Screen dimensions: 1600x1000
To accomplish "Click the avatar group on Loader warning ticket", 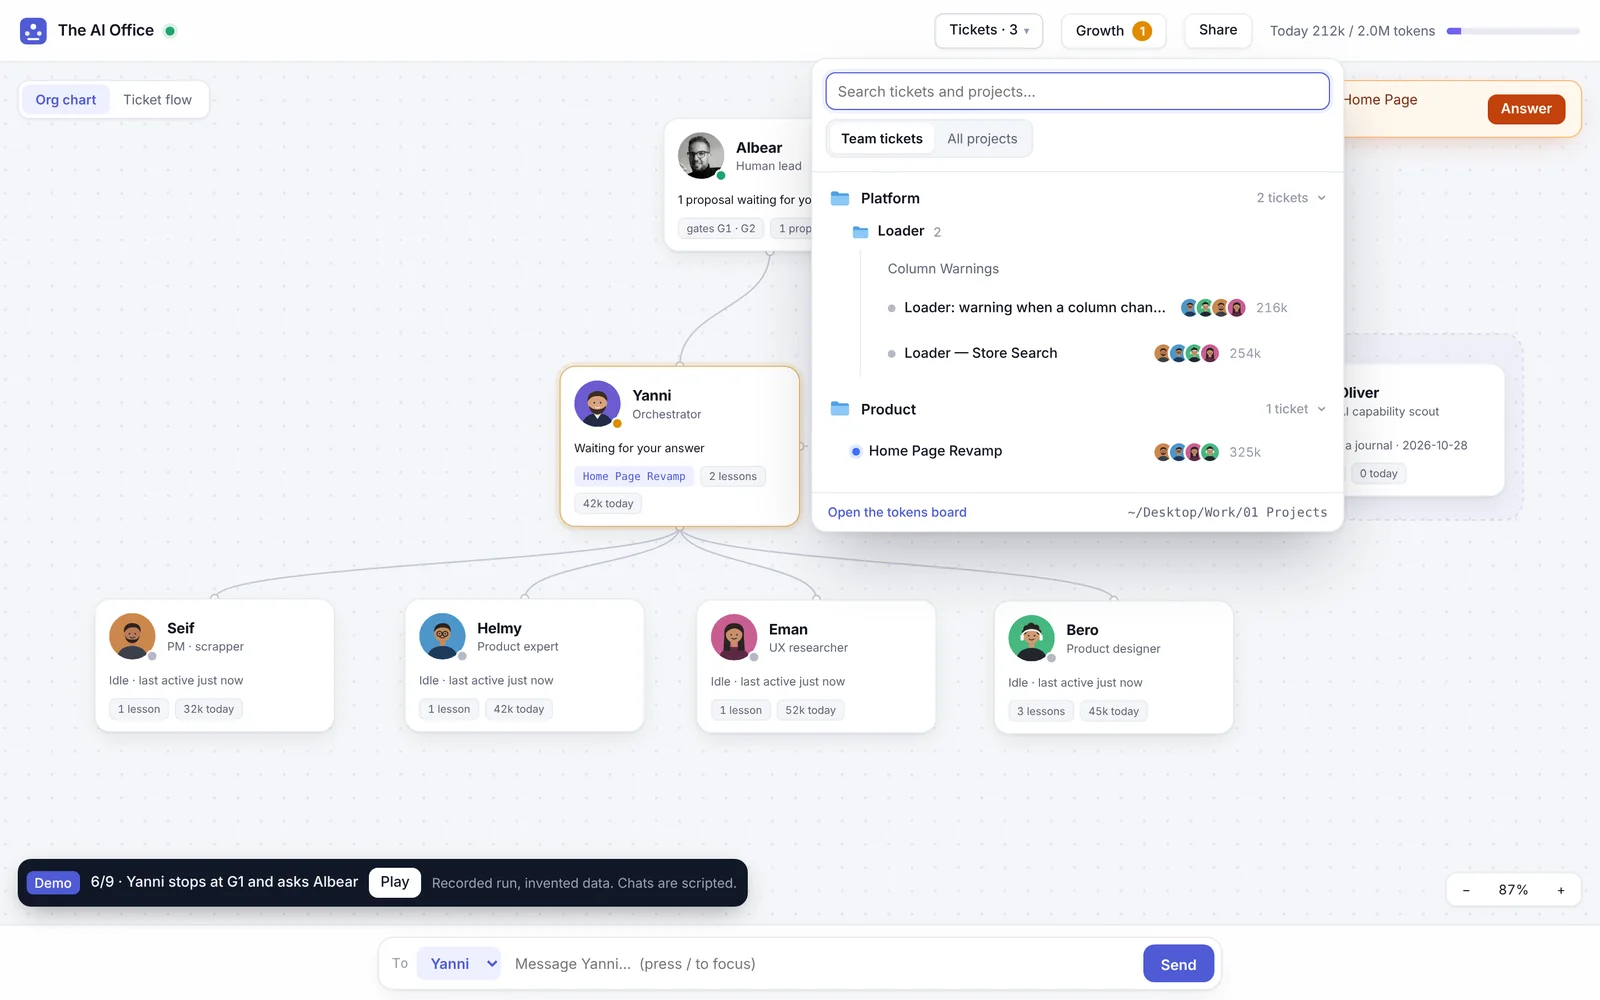I will (1213, 308).
